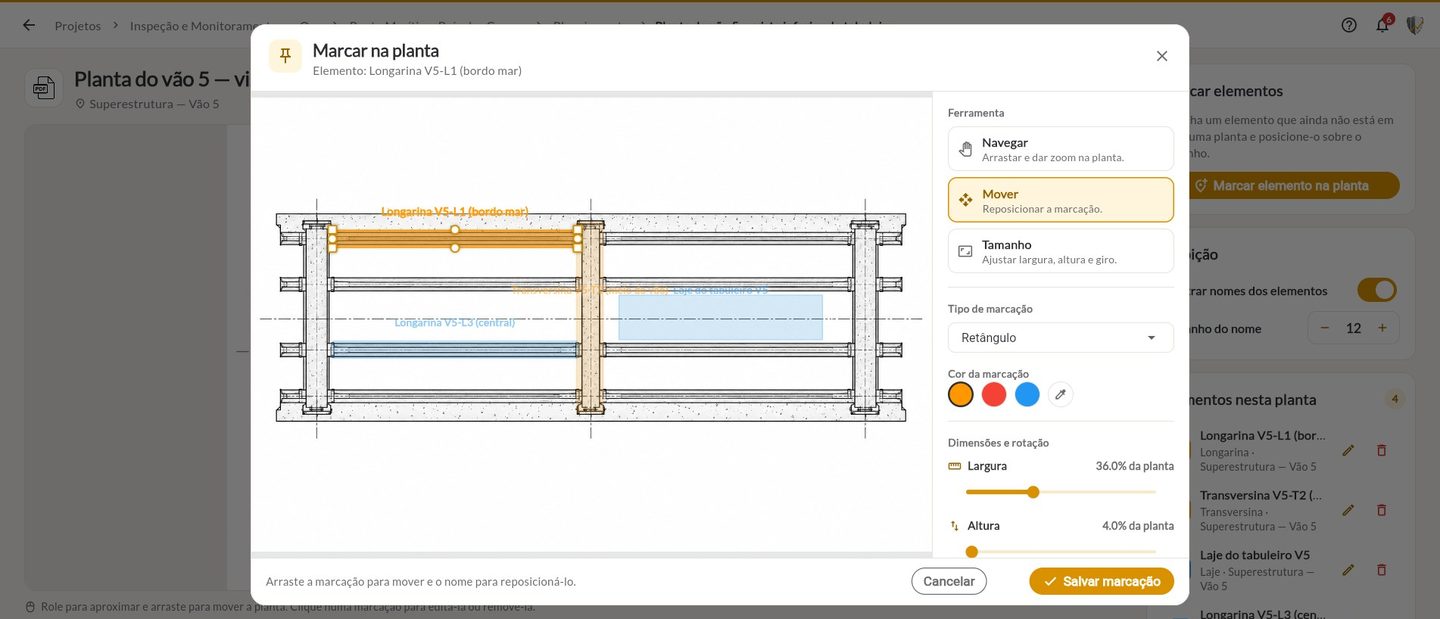The height and width of the screenshot is (619, 1440).
Task: Select the Mover tool
Action: tap(1061, 200)
